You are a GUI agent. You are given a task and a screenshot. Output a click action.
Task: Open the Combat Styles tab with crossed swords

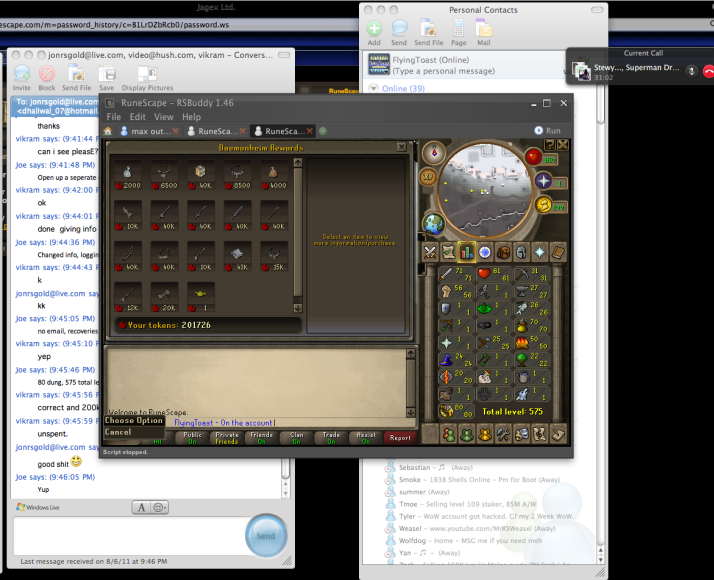coord(429,252)
